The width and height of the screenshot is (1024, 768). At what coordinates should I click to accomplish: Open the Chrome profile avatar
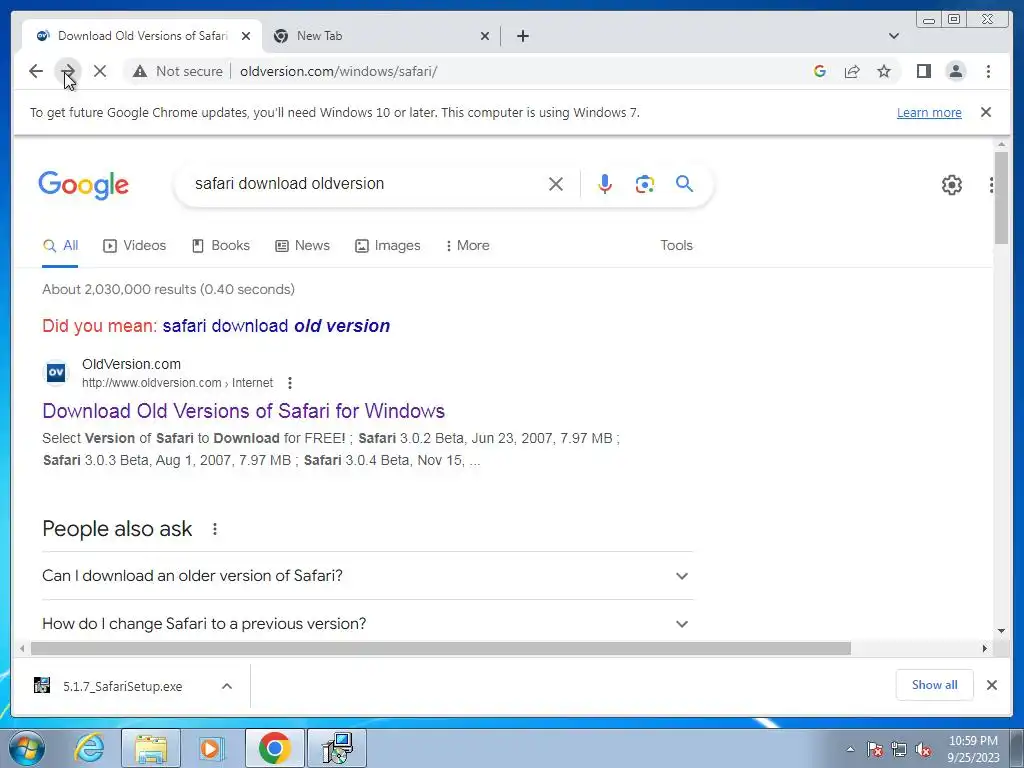(956, 71)
